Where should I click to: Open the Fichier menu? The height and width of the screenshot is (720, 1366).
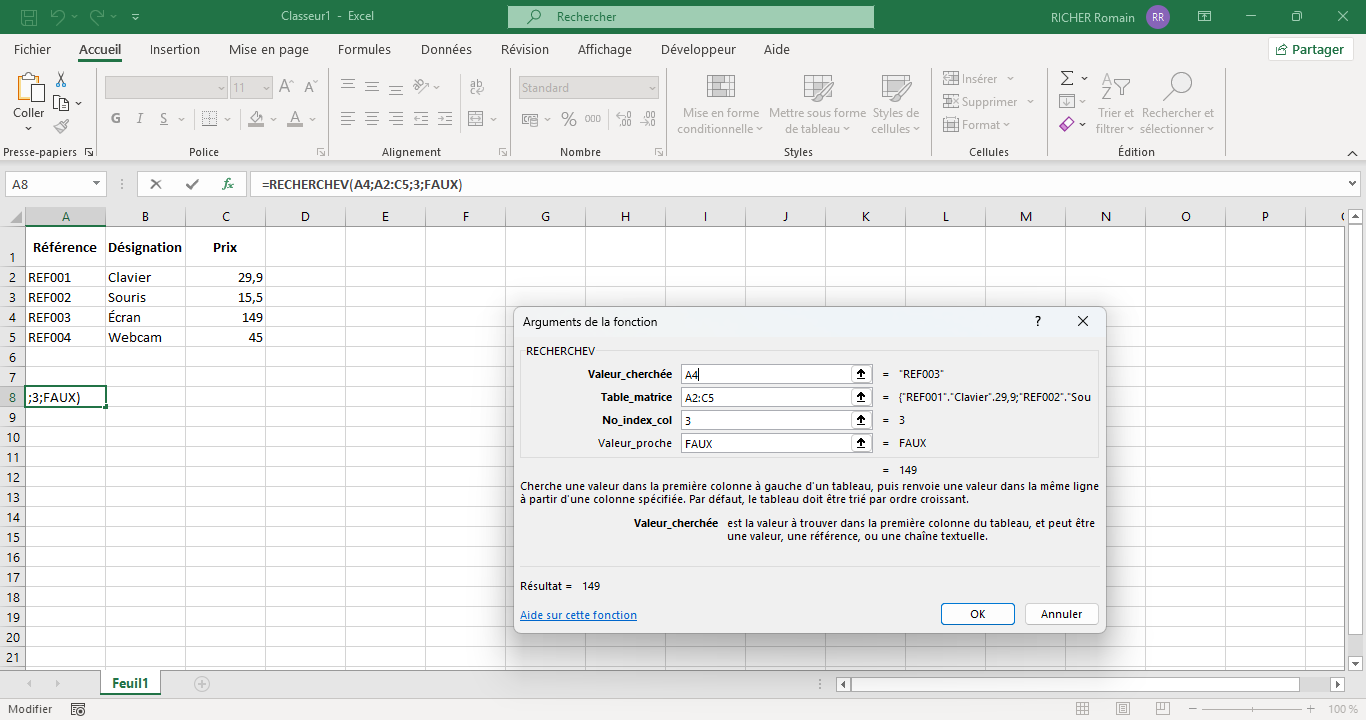33,49
